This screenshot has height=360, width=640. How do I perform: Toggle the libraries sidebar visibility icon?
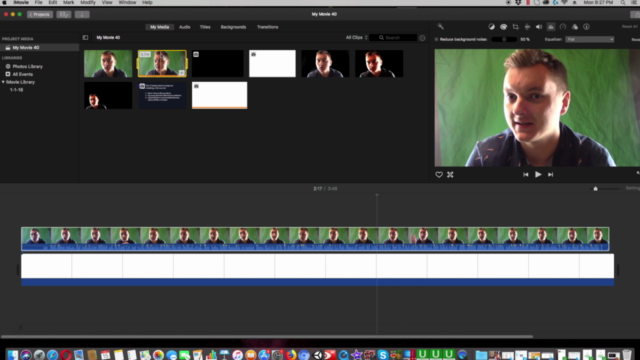coord(85,38)
